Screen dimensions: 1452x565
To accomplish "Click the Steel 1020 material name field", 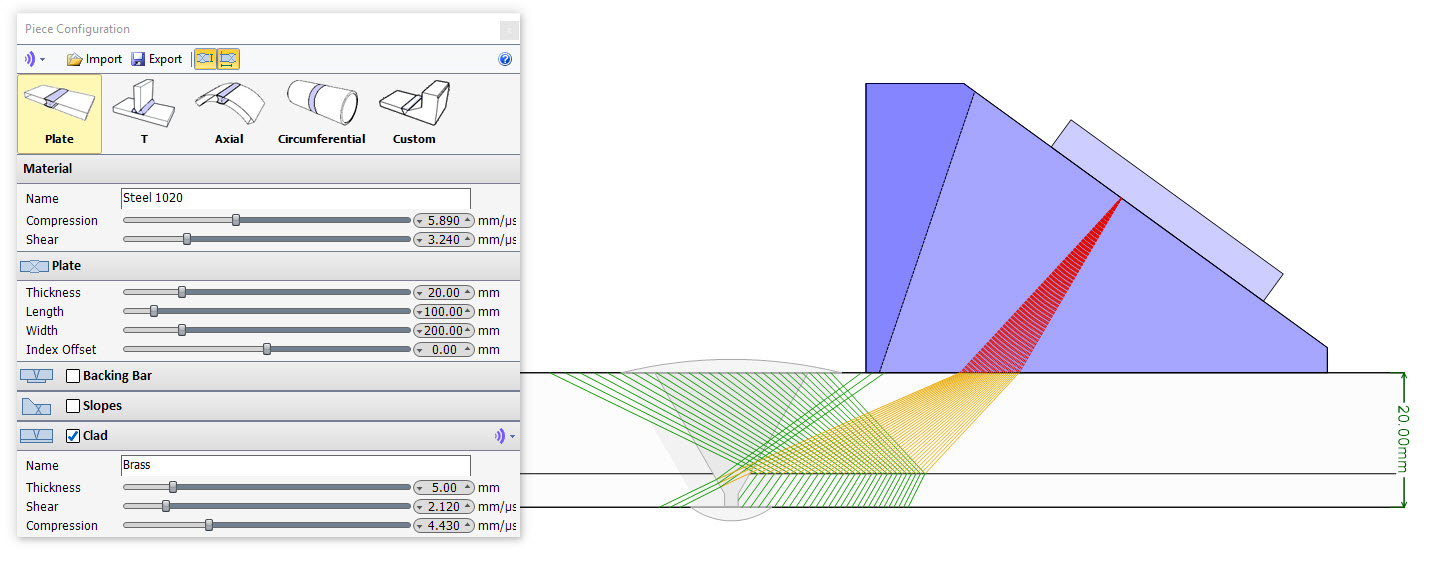I will point(295,198).
